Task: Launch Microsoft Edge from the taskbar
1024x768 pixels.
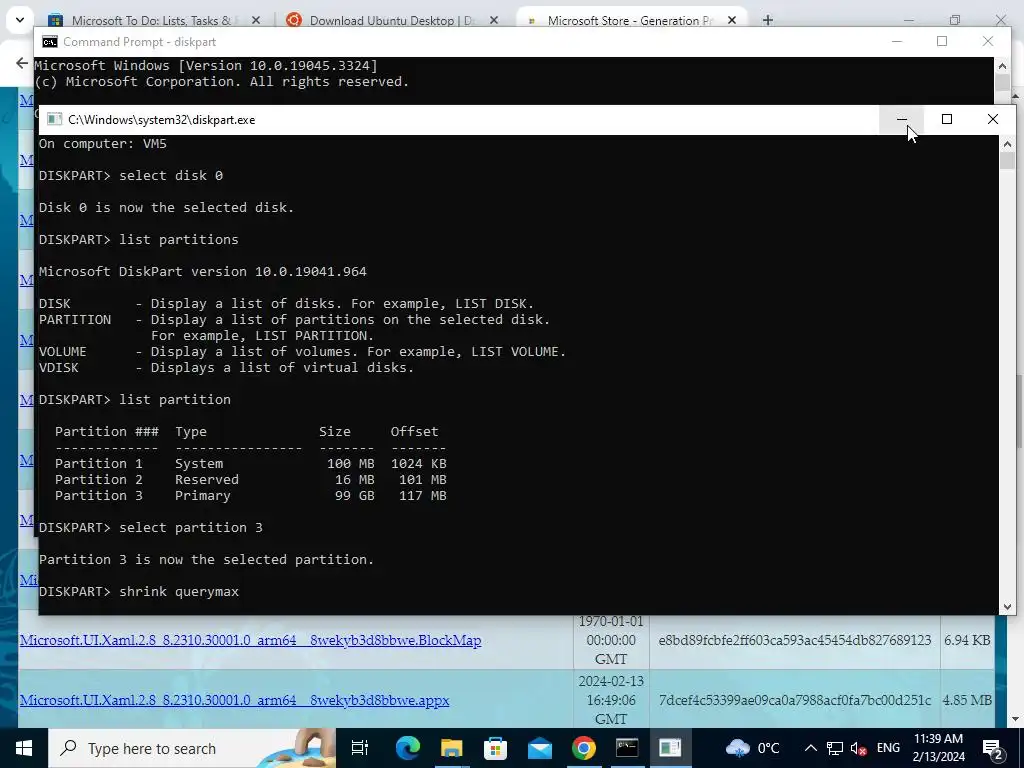Action: (x=408, y=748)
